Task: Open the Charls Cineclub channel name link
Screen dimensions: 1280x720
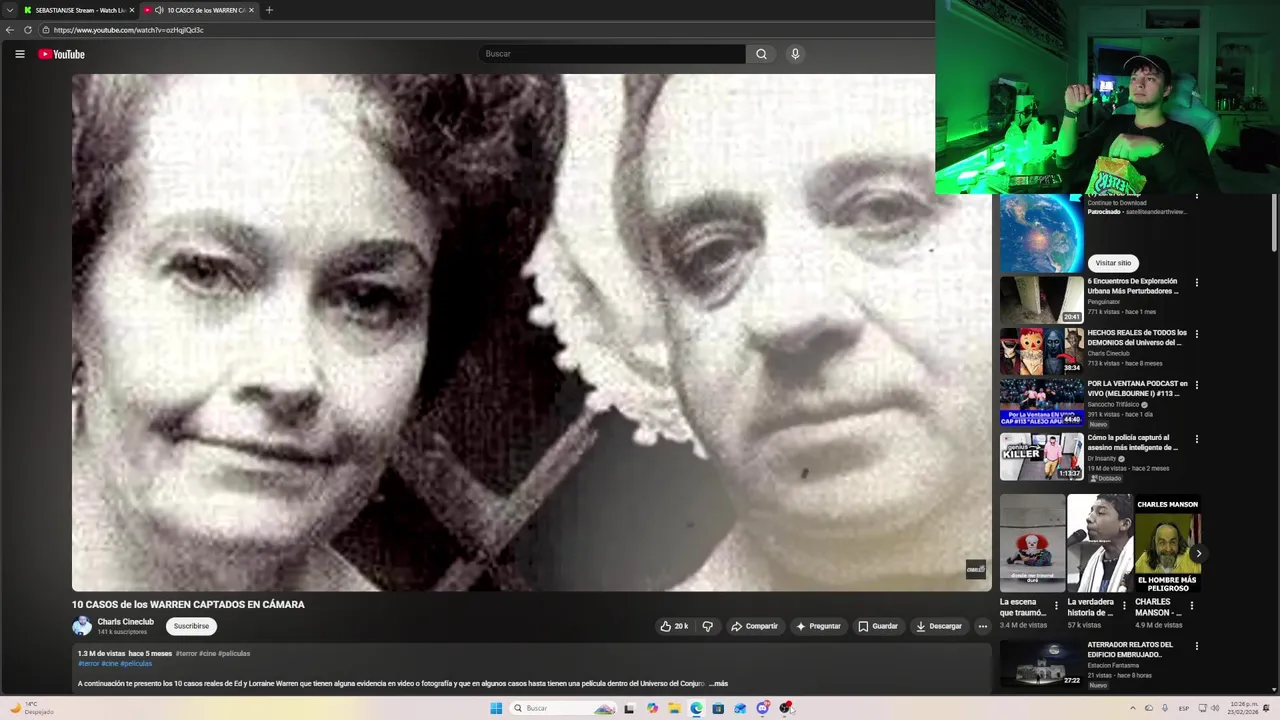Action: [125, 622]
